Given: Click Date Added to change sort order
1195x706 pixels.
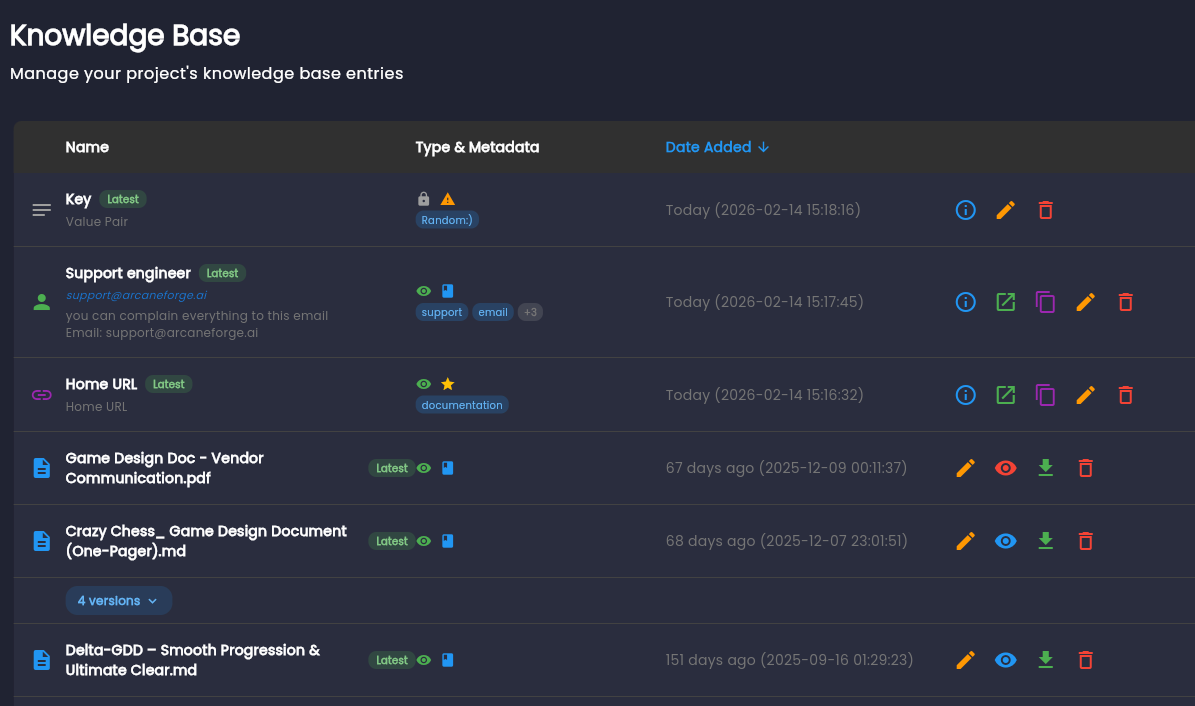Looking at the screenshot, I should [x=711, y=147].
